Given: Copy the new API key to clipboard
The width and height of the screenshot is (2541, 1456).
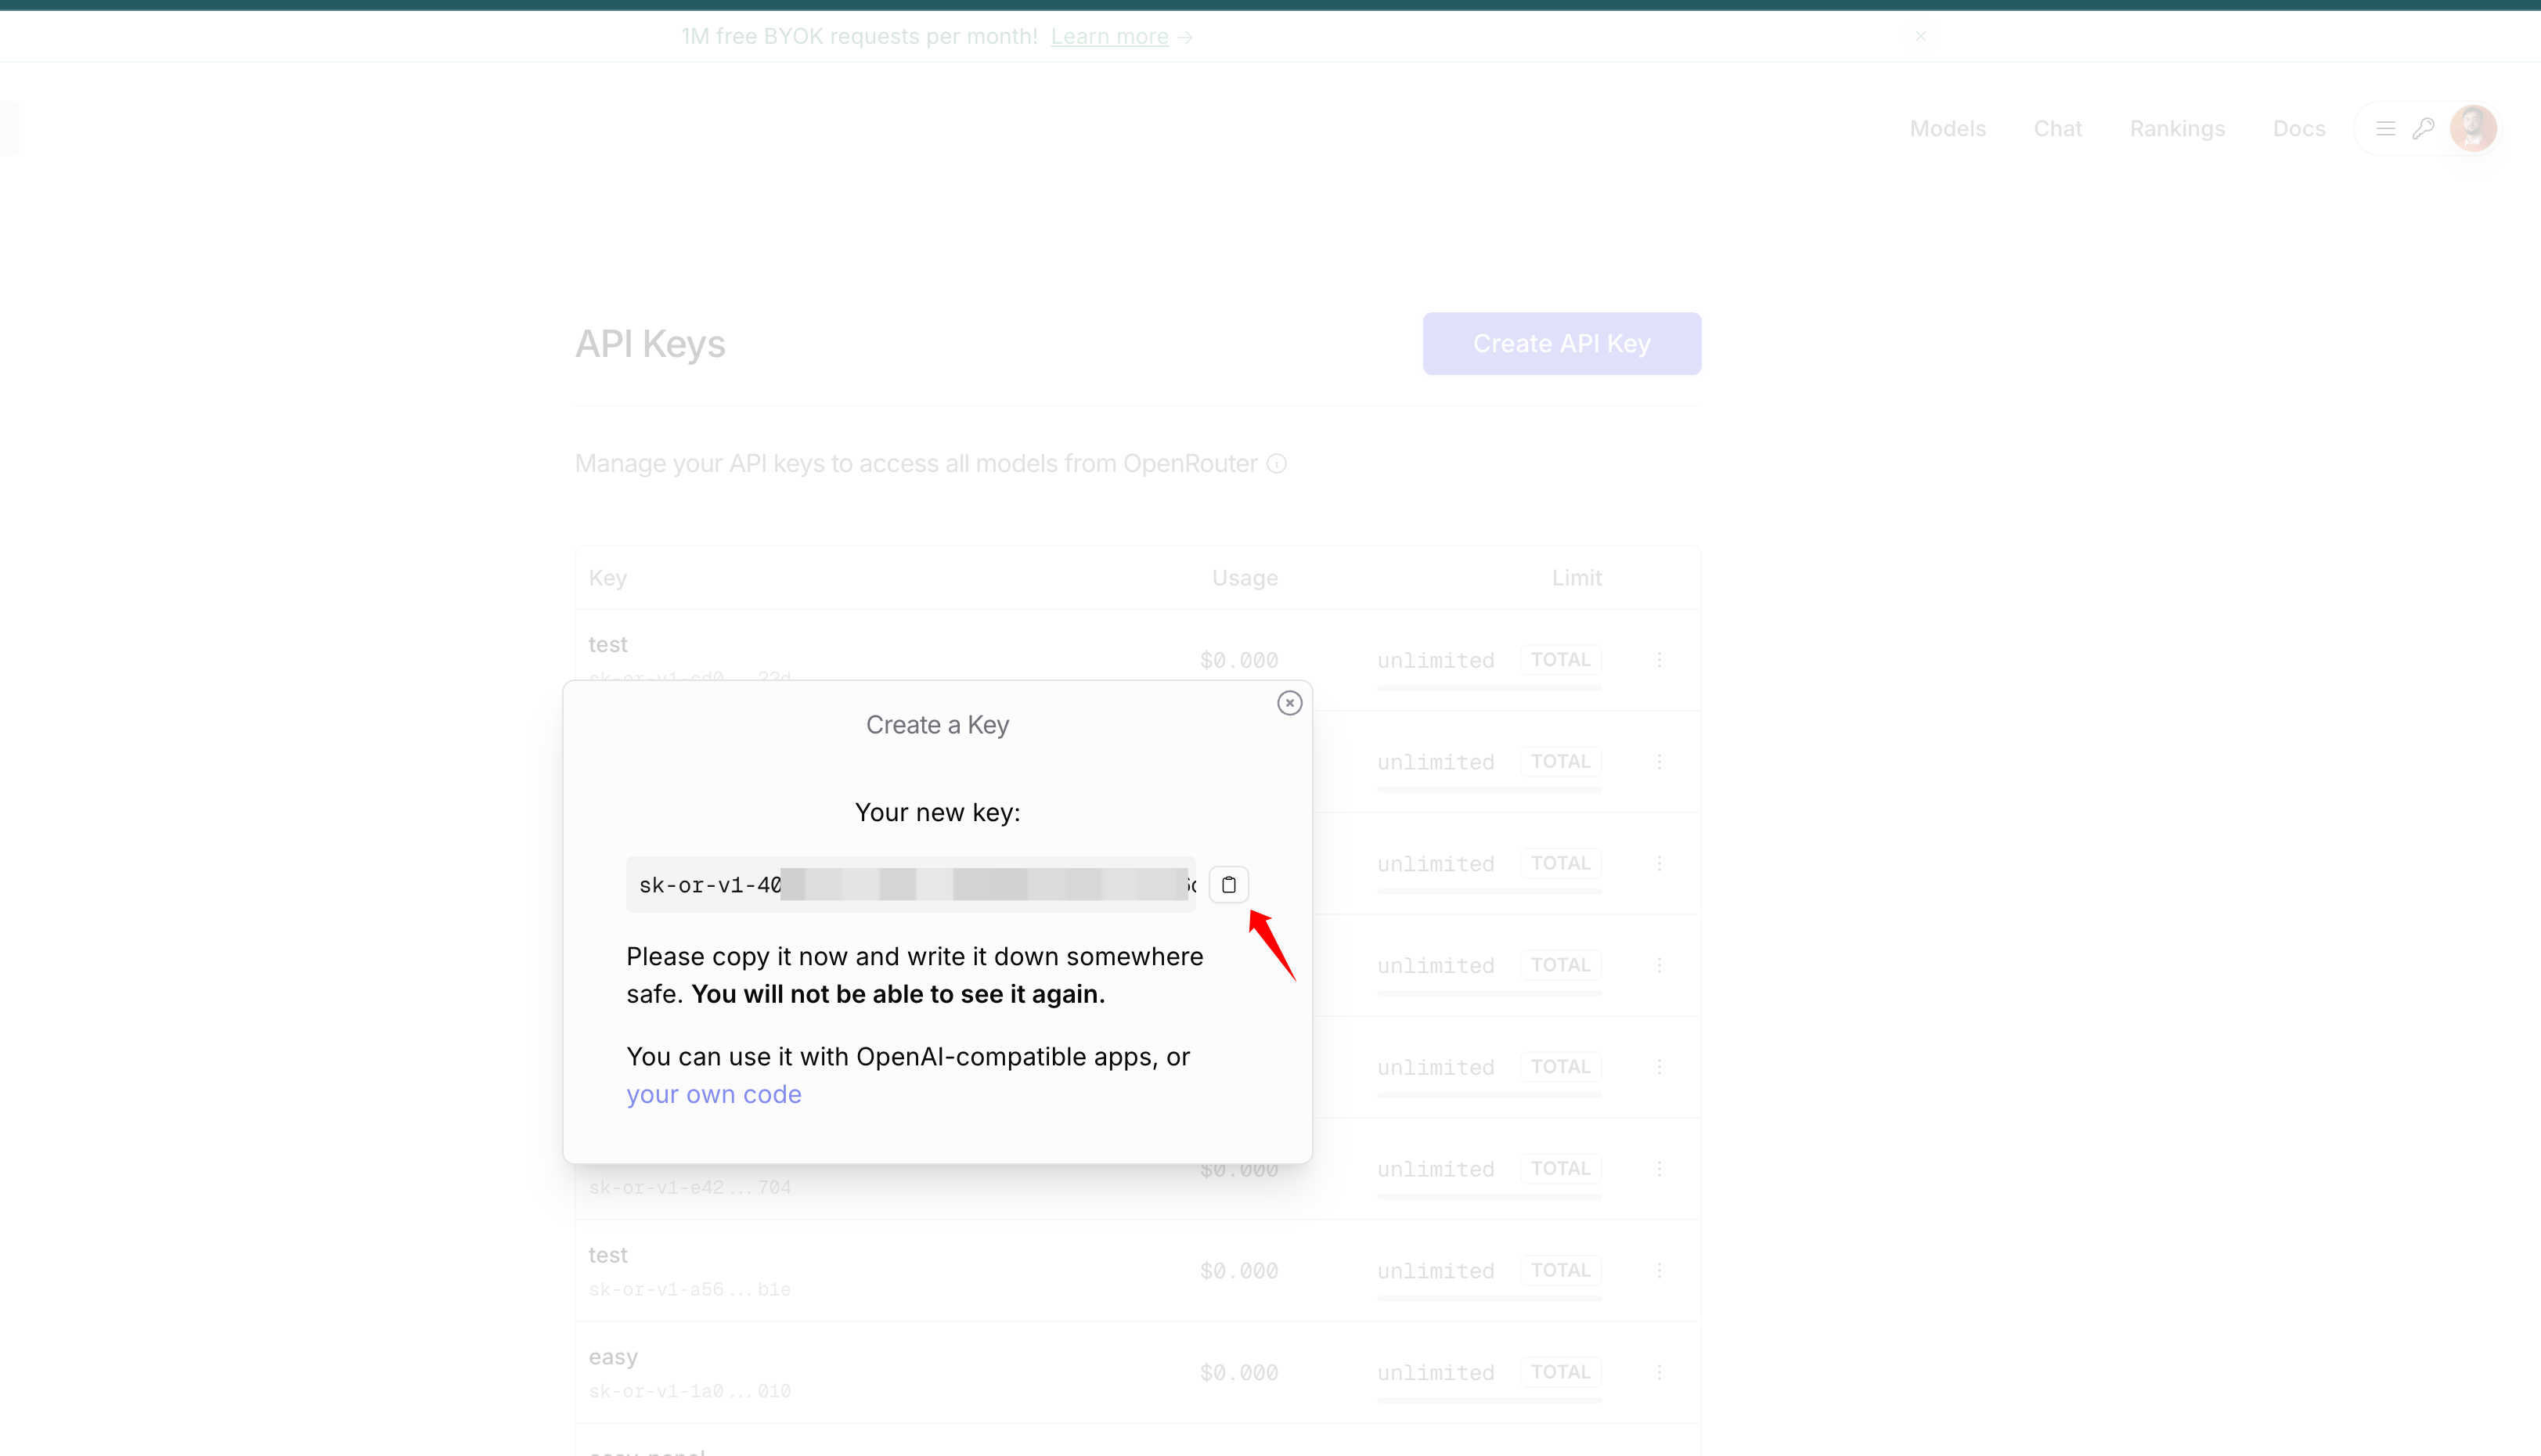Looking at the screenshot, I should tap(1228, 885).
